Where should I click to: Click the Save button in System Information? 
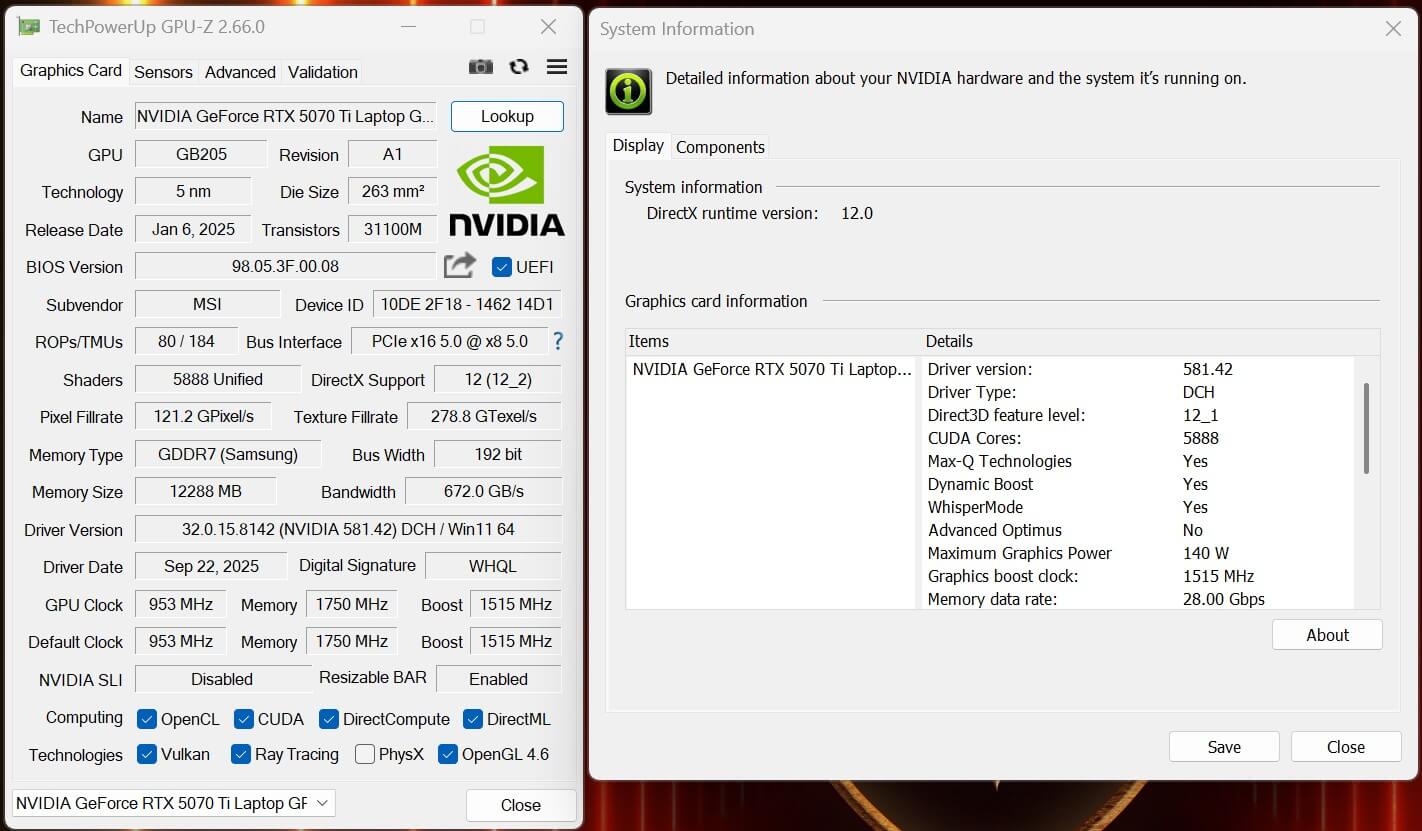[x=1223, y=746]
